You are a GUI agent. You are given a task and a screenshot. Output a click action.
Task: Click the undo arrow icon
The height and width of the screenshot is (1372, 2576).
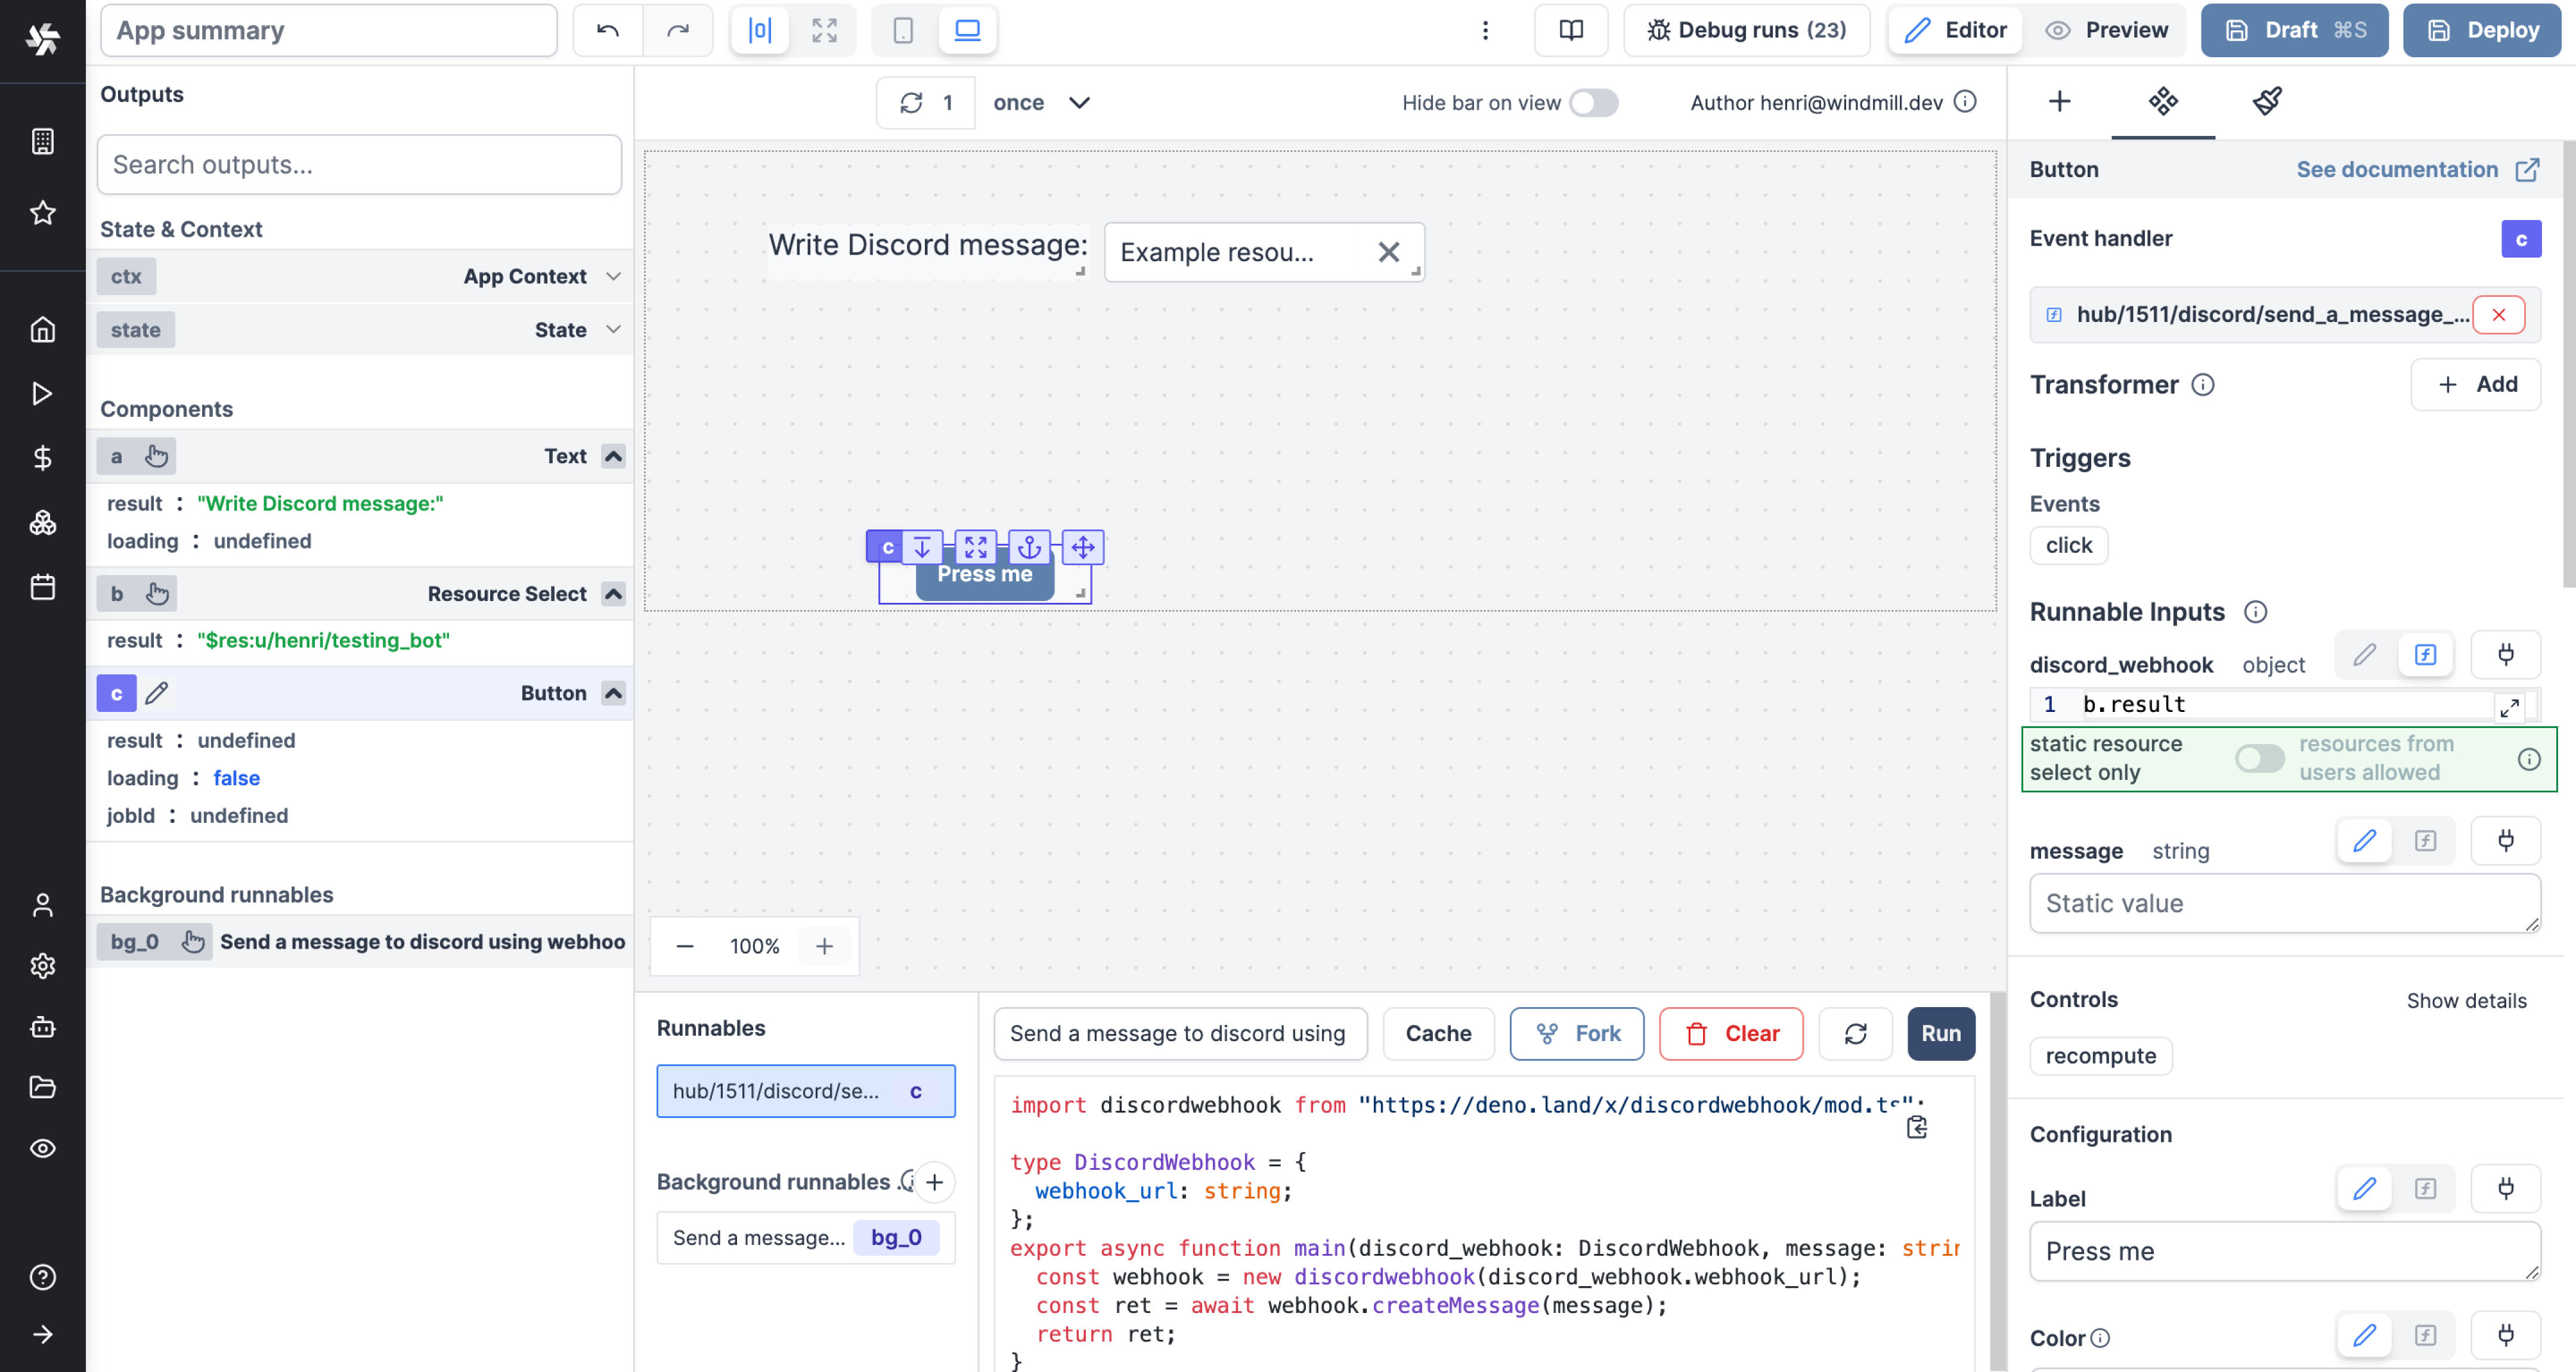[607, 30]
